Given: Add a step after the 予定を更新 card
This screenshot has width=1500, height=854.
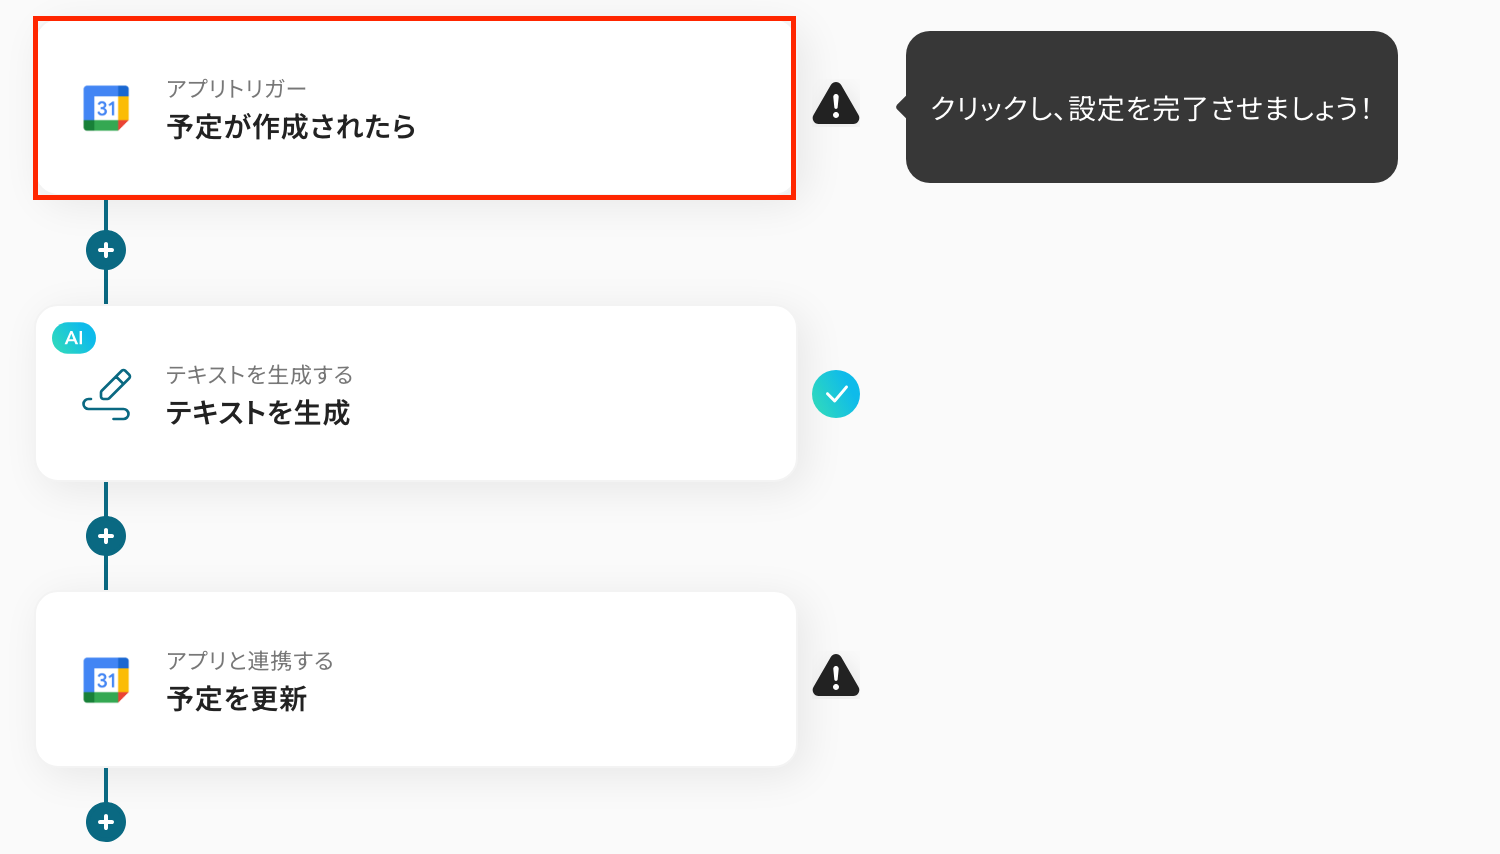Looking at the screenshot, I should click(106, 822).
